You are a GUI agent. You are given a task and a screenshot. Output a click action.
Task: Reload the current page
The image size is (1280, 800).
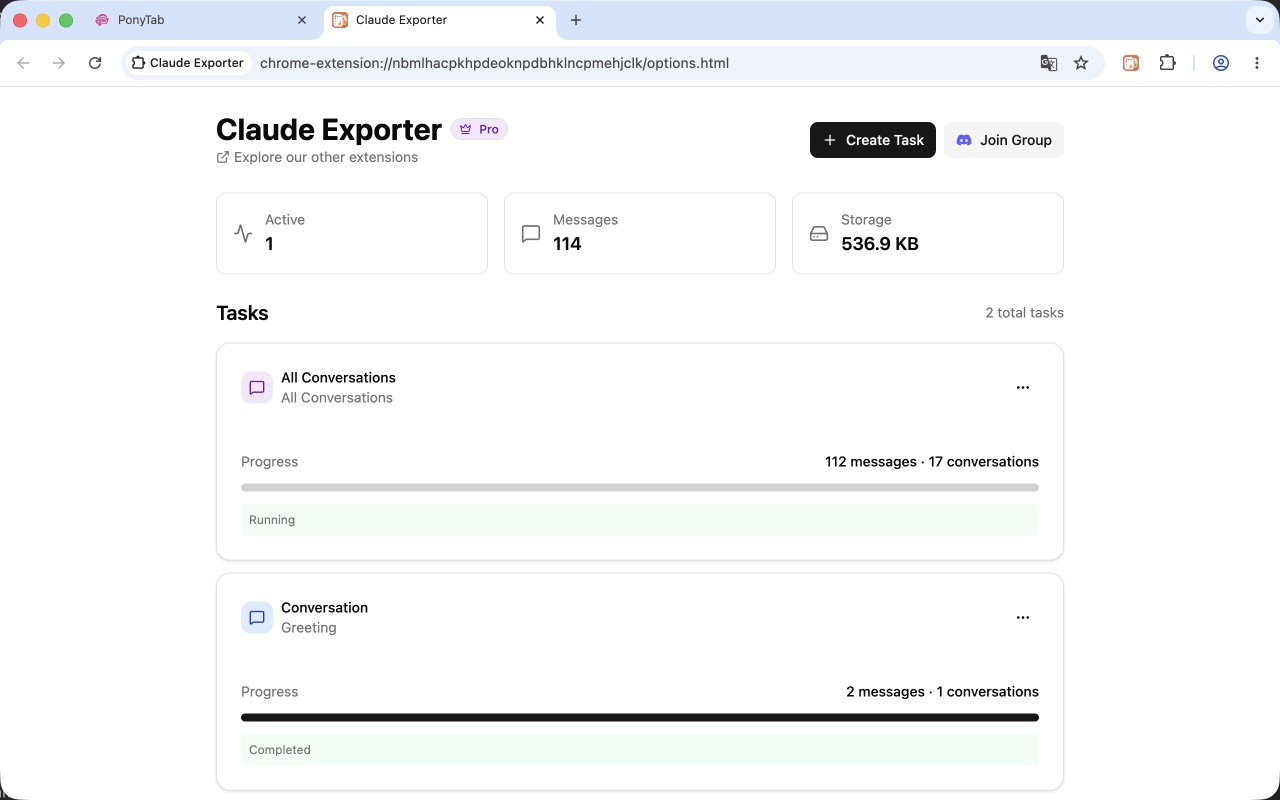pyautogui.click(x=95, y=63)
